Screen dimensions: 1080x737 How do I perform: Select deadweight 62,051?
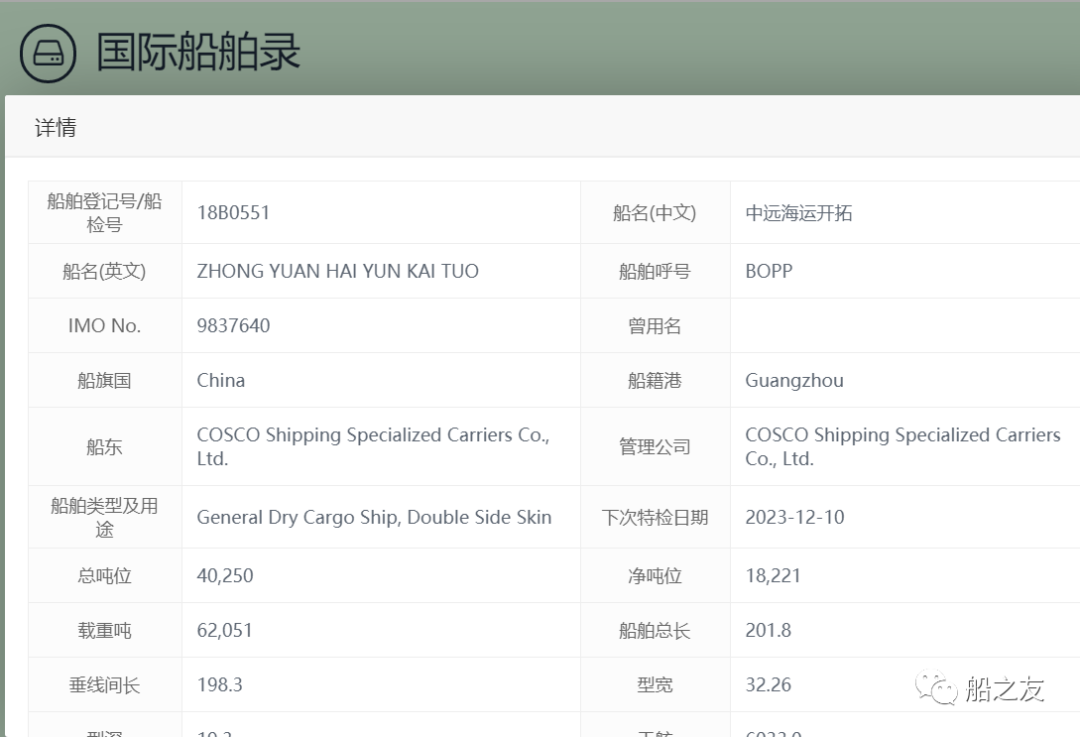tap(225, 630)
